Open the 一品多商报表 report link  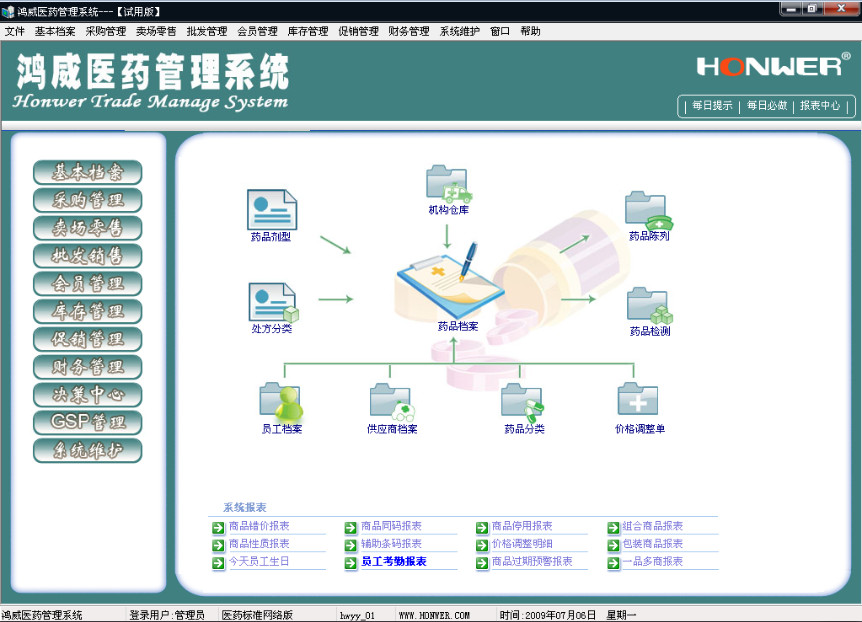click(x=653, y=562)
